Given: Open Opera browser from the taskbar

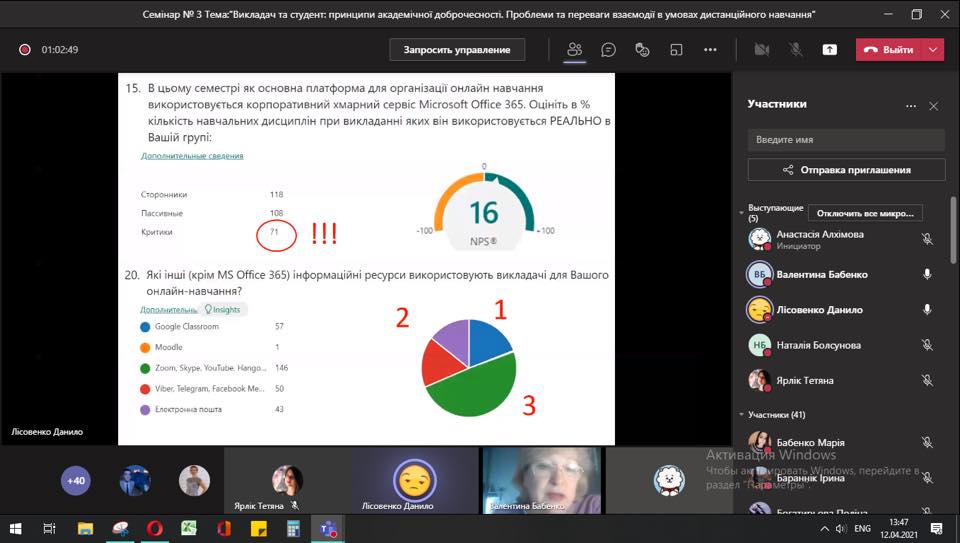Looking at the screenshot, I should tap(154, 528).
